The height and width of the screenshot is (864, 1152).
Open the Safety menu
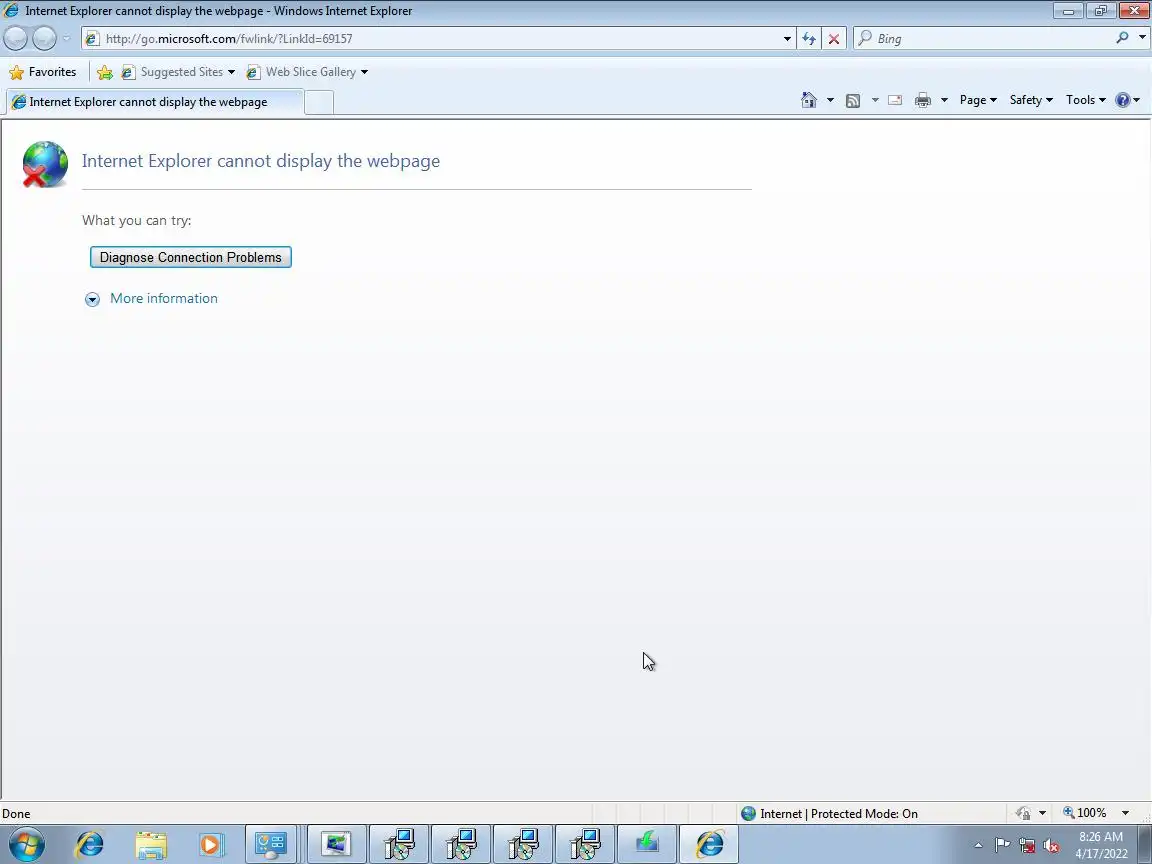[1031, 100]
